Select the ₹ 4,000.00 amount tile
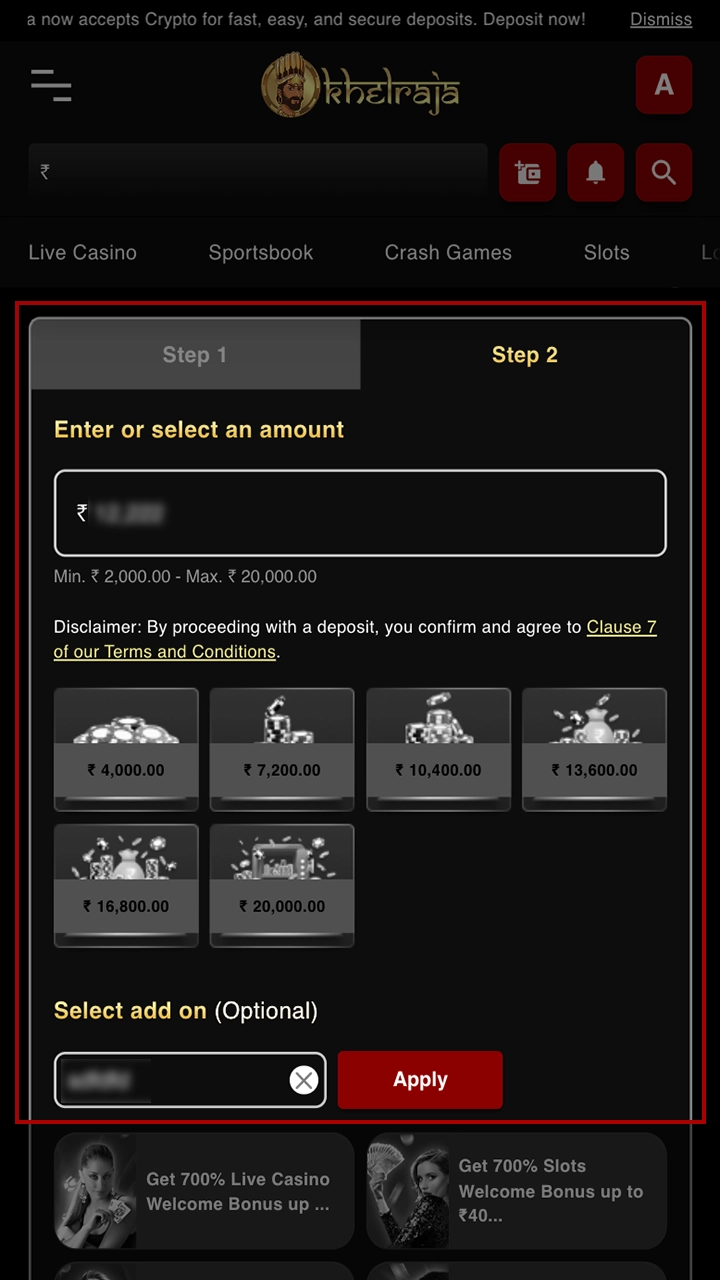Screen dimensions: 720x1280 pyautogui.click(x=126, y=749)
